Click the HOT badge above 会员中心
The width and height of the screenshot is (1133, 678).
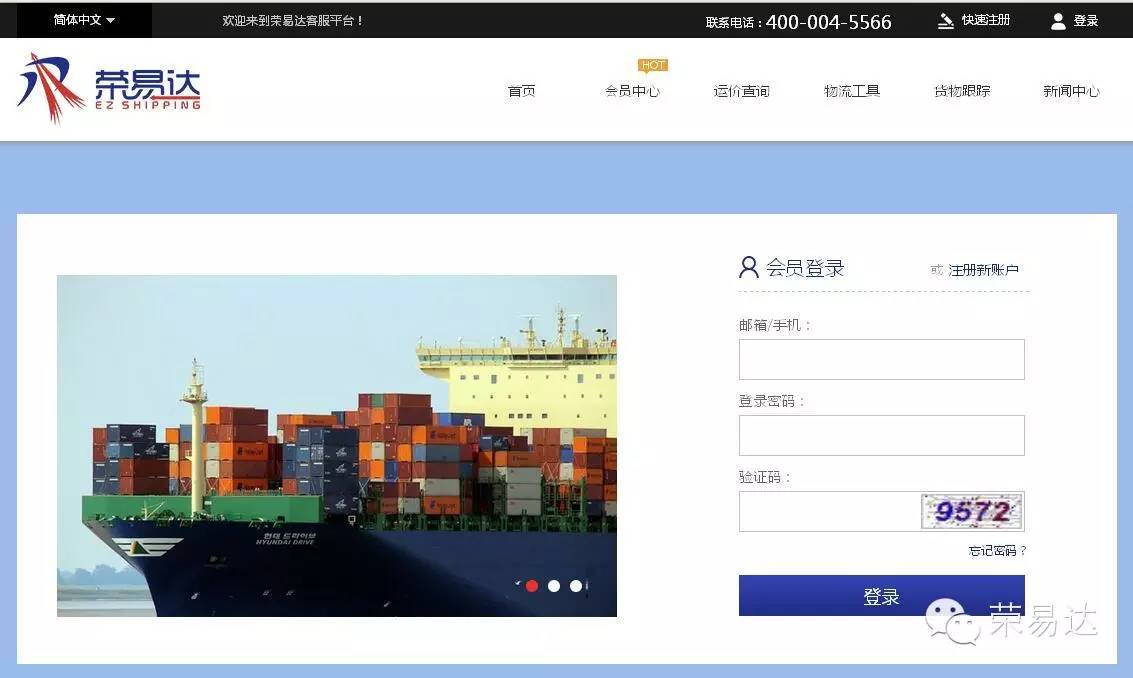tap(653, 66)
